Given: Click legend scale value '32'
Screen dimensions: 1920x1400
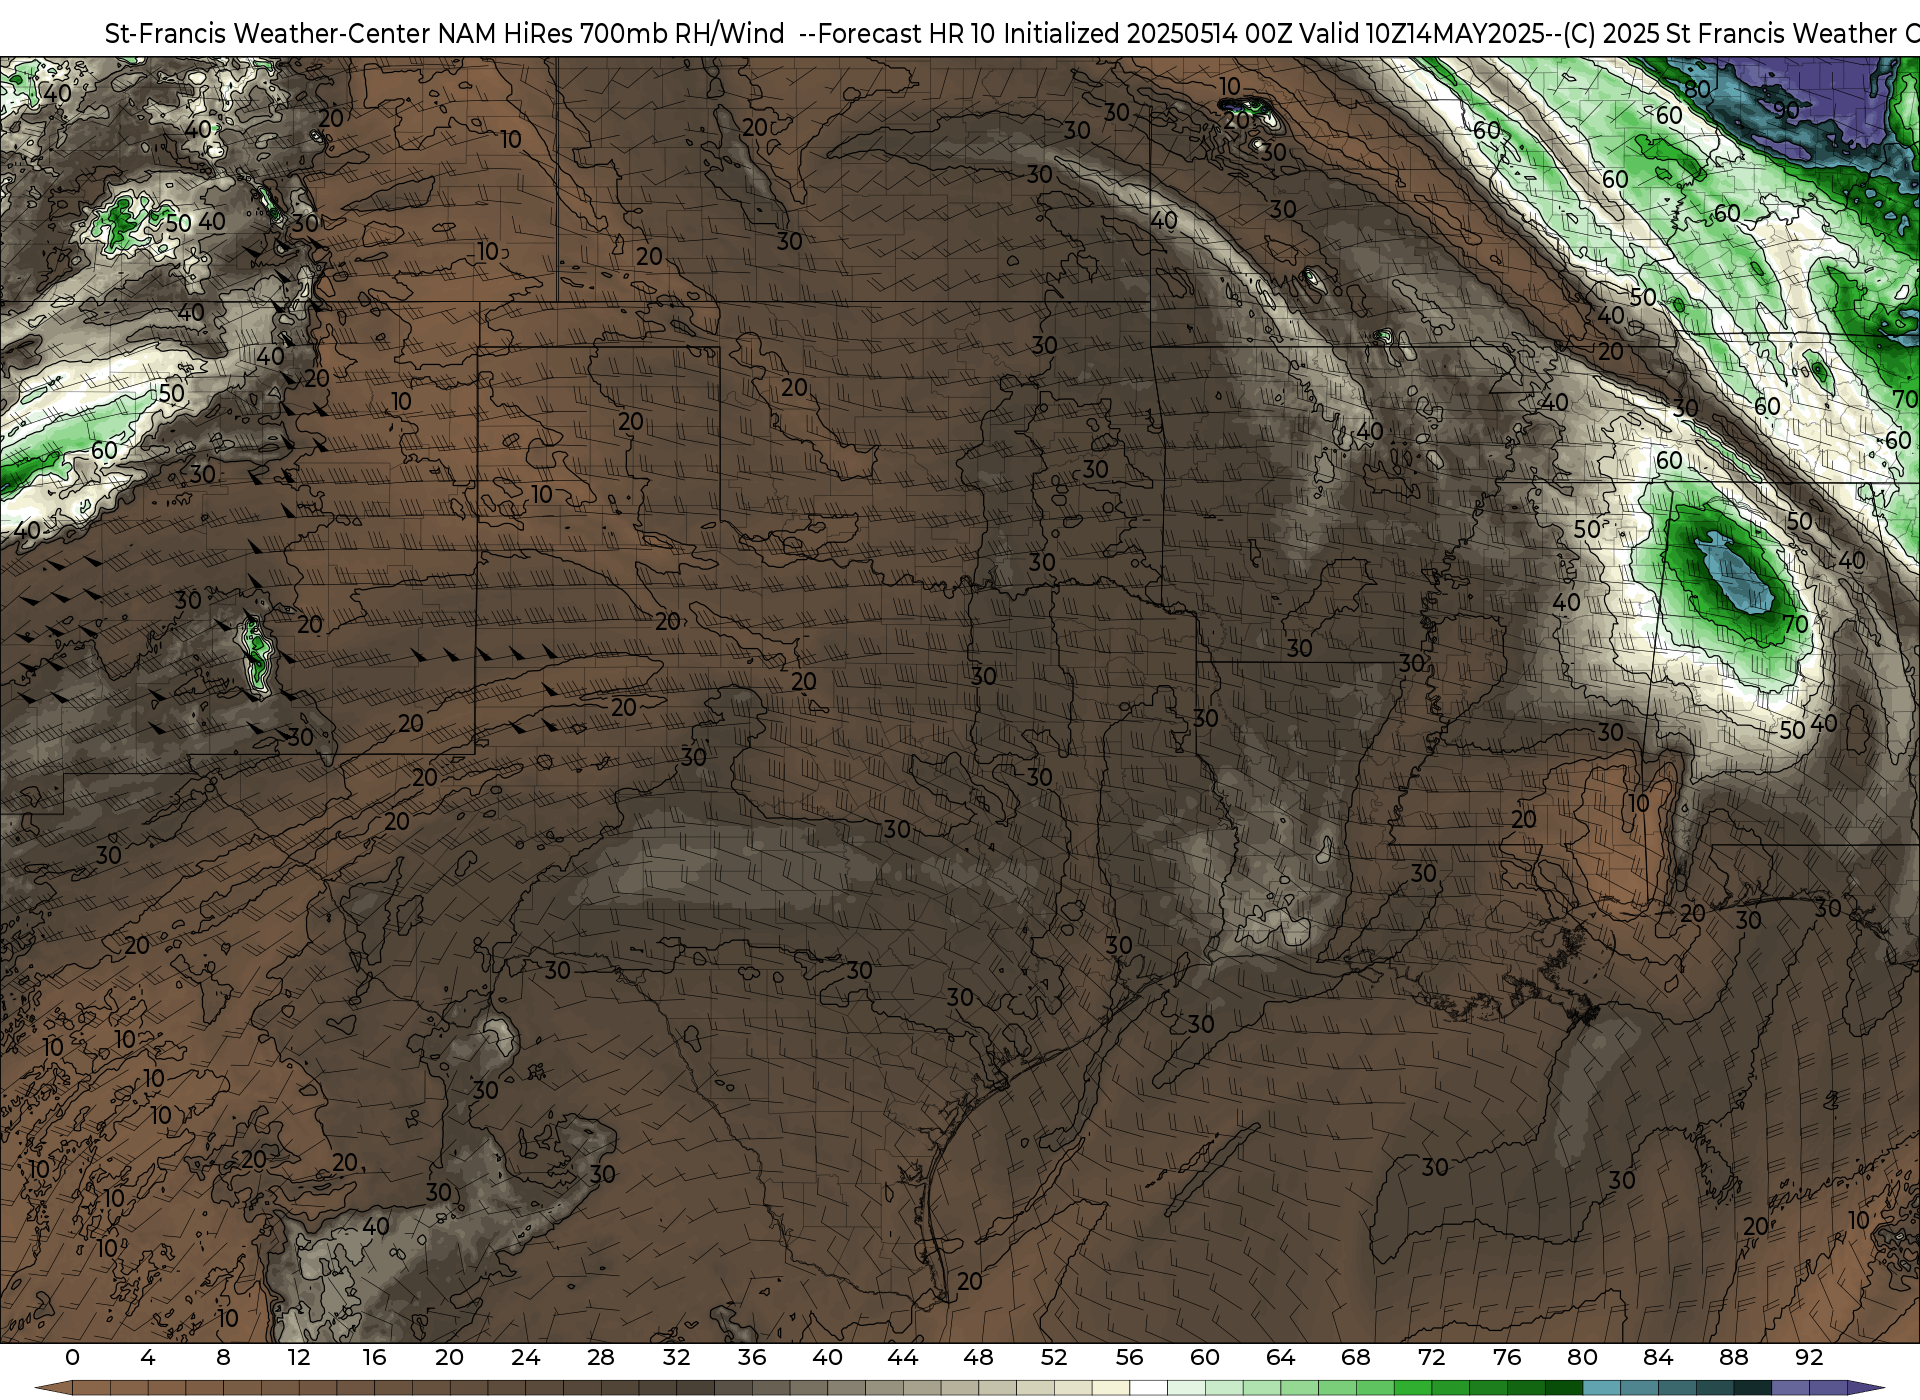Looking at the screenshot, I should coord(676,1357).
